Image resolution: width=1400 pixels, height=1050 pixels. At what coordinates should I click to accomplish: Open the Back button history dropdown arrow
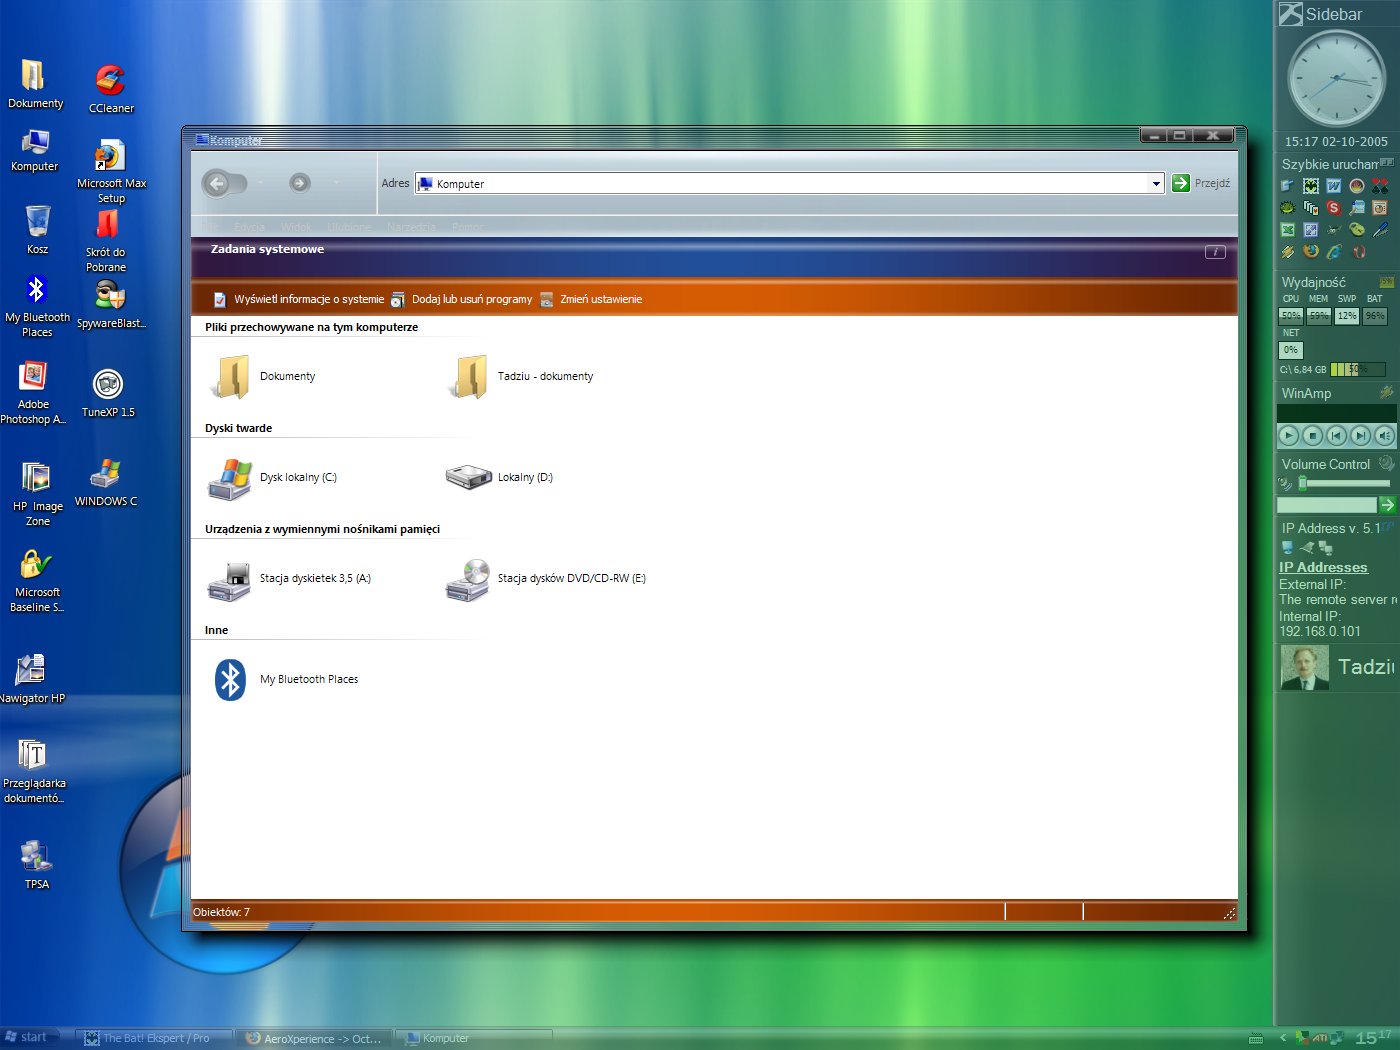(260, 183)
